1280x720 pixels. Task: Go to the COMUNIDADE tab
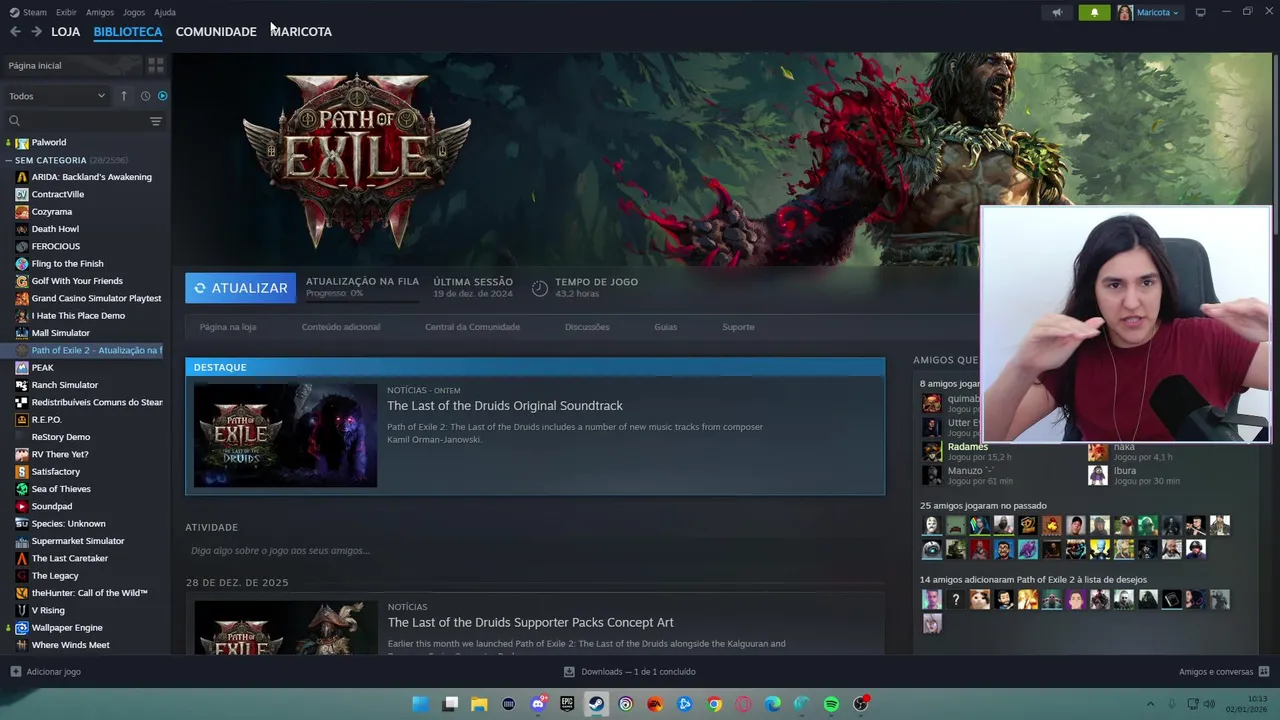click(x=216, y=32)
